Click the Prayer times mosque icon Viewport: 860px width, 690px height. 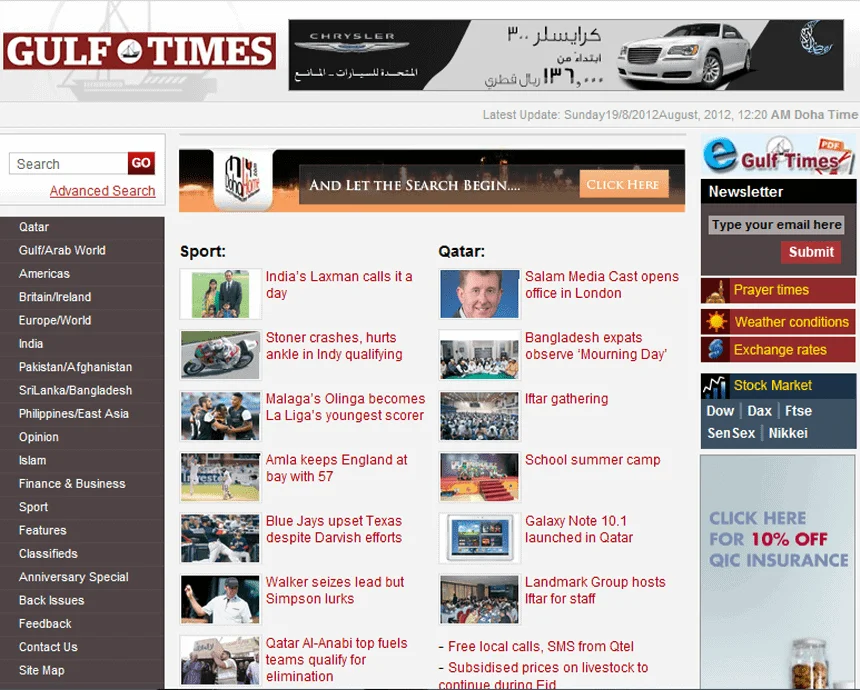point(715,291)
